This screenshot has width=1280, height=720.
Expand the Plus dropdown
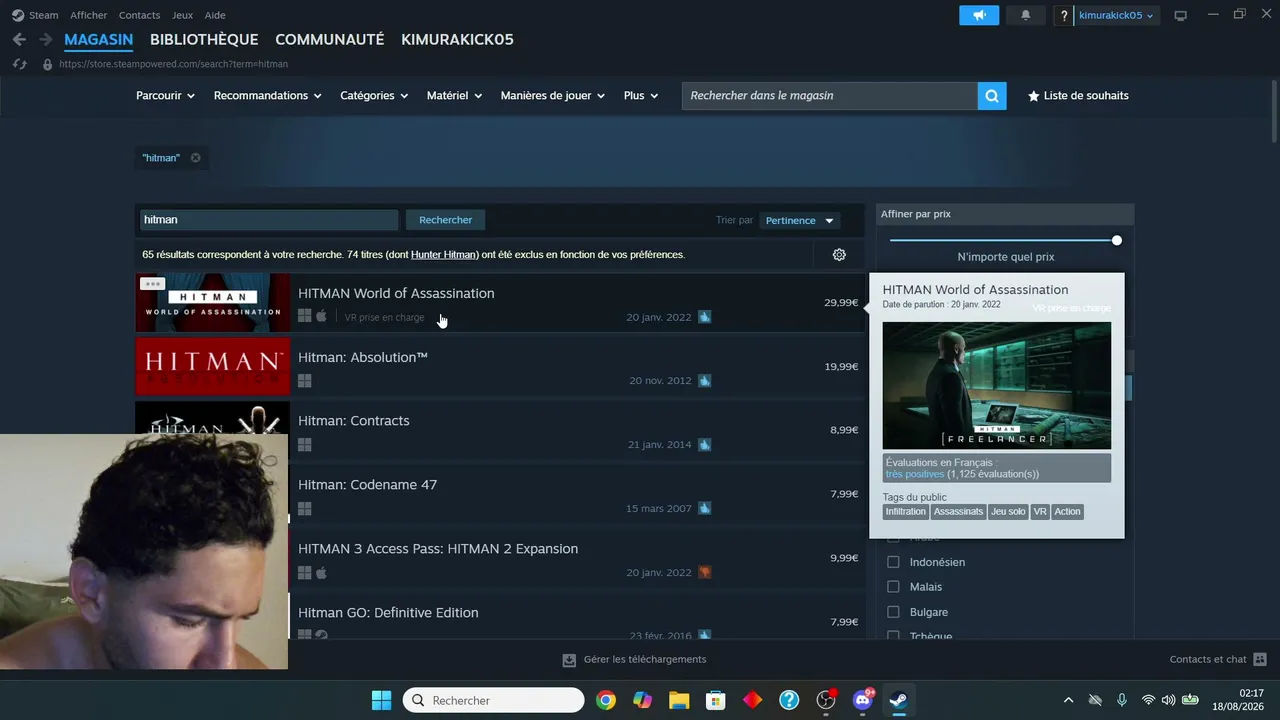click(641, 96)
